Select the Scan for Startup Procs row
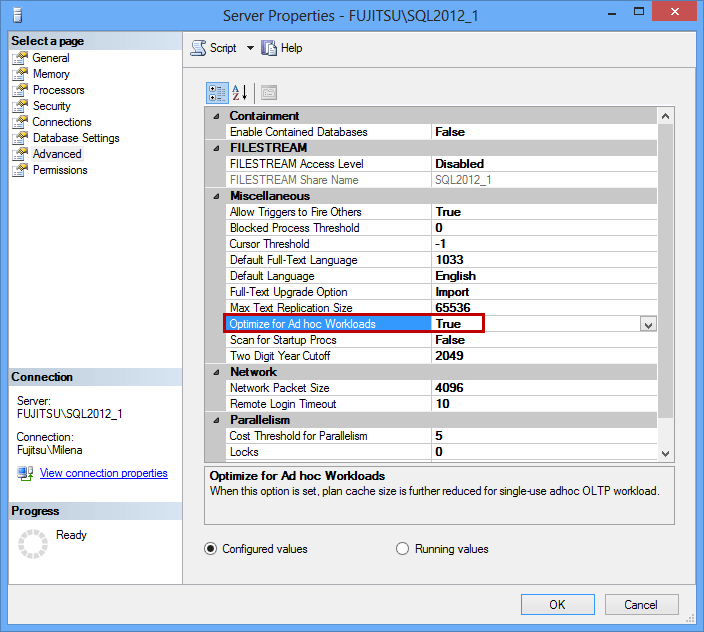Screen dimensions: 704x632 pyautogui.click(x=441, y=340)
